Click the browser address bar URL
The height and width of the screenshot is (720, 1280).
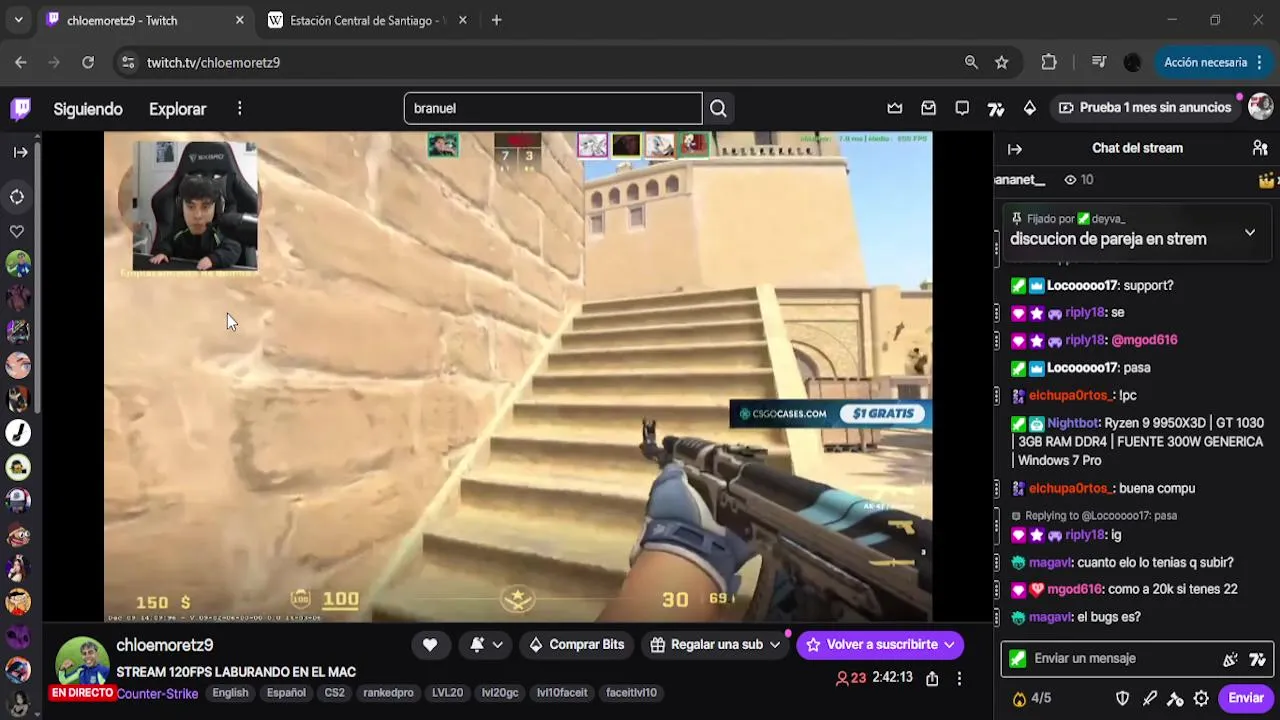213,62
